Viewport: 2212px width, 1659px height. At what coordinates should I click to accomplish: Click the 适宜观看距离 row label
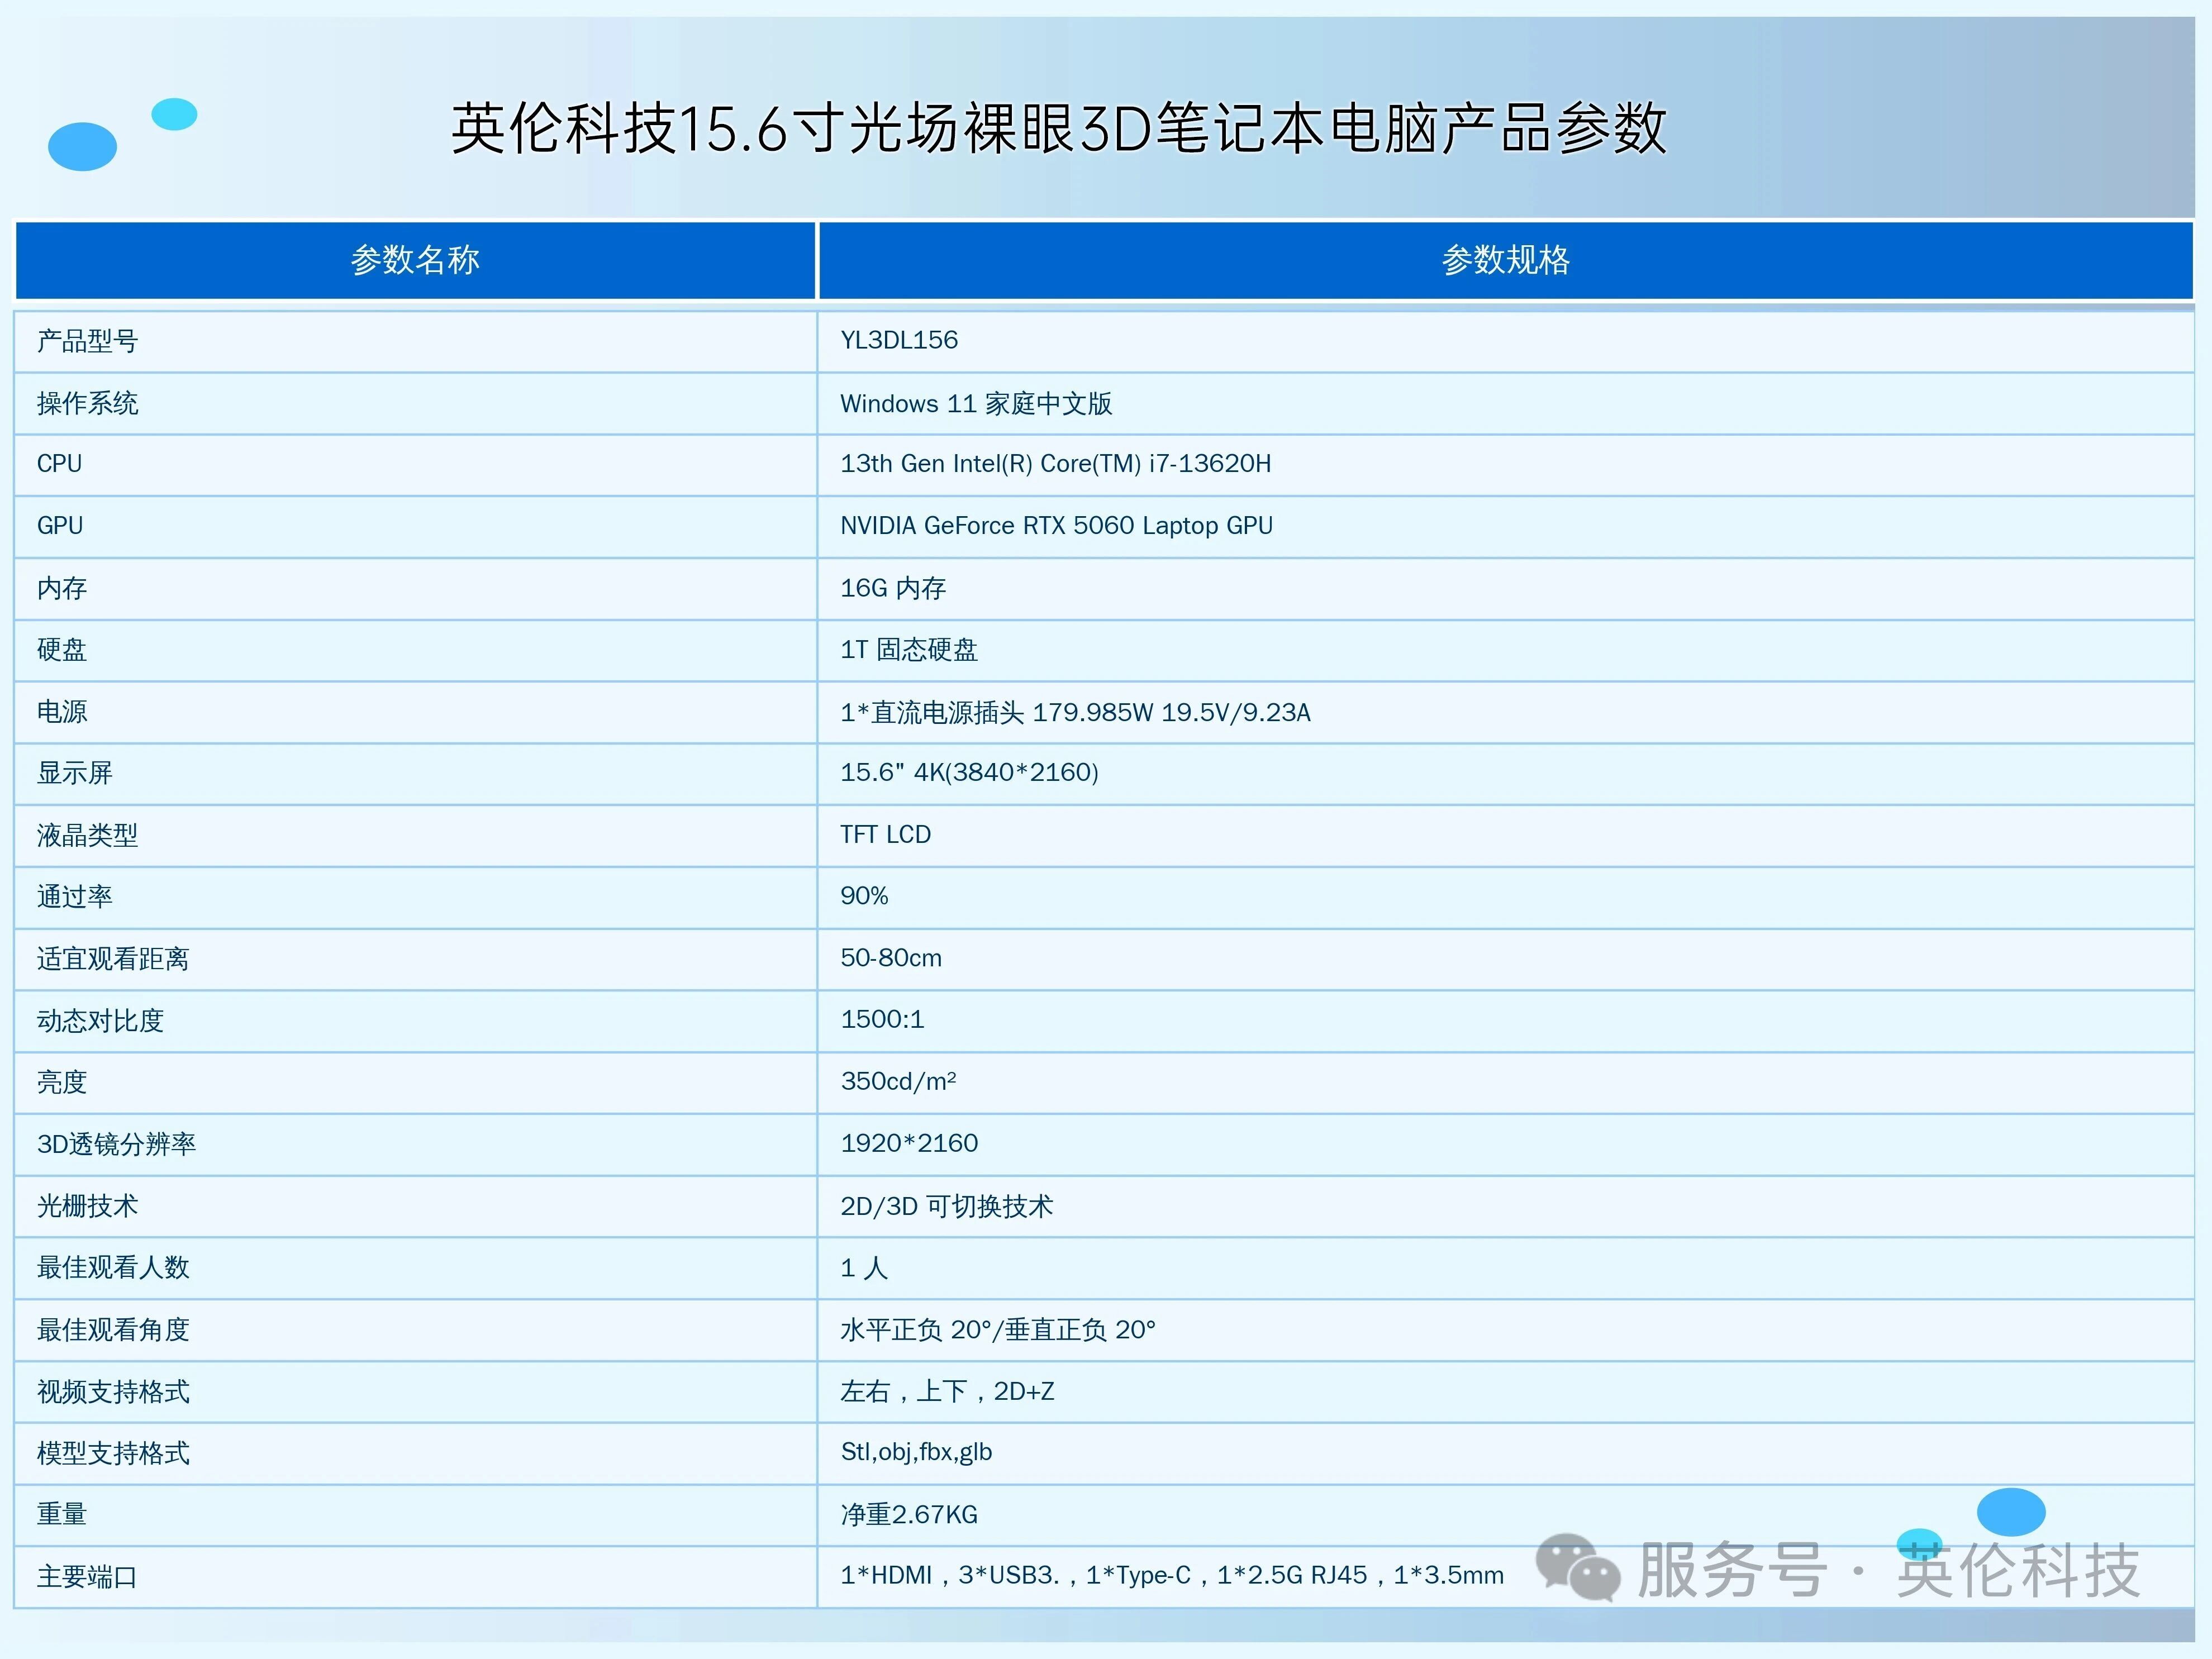[113, 959]
